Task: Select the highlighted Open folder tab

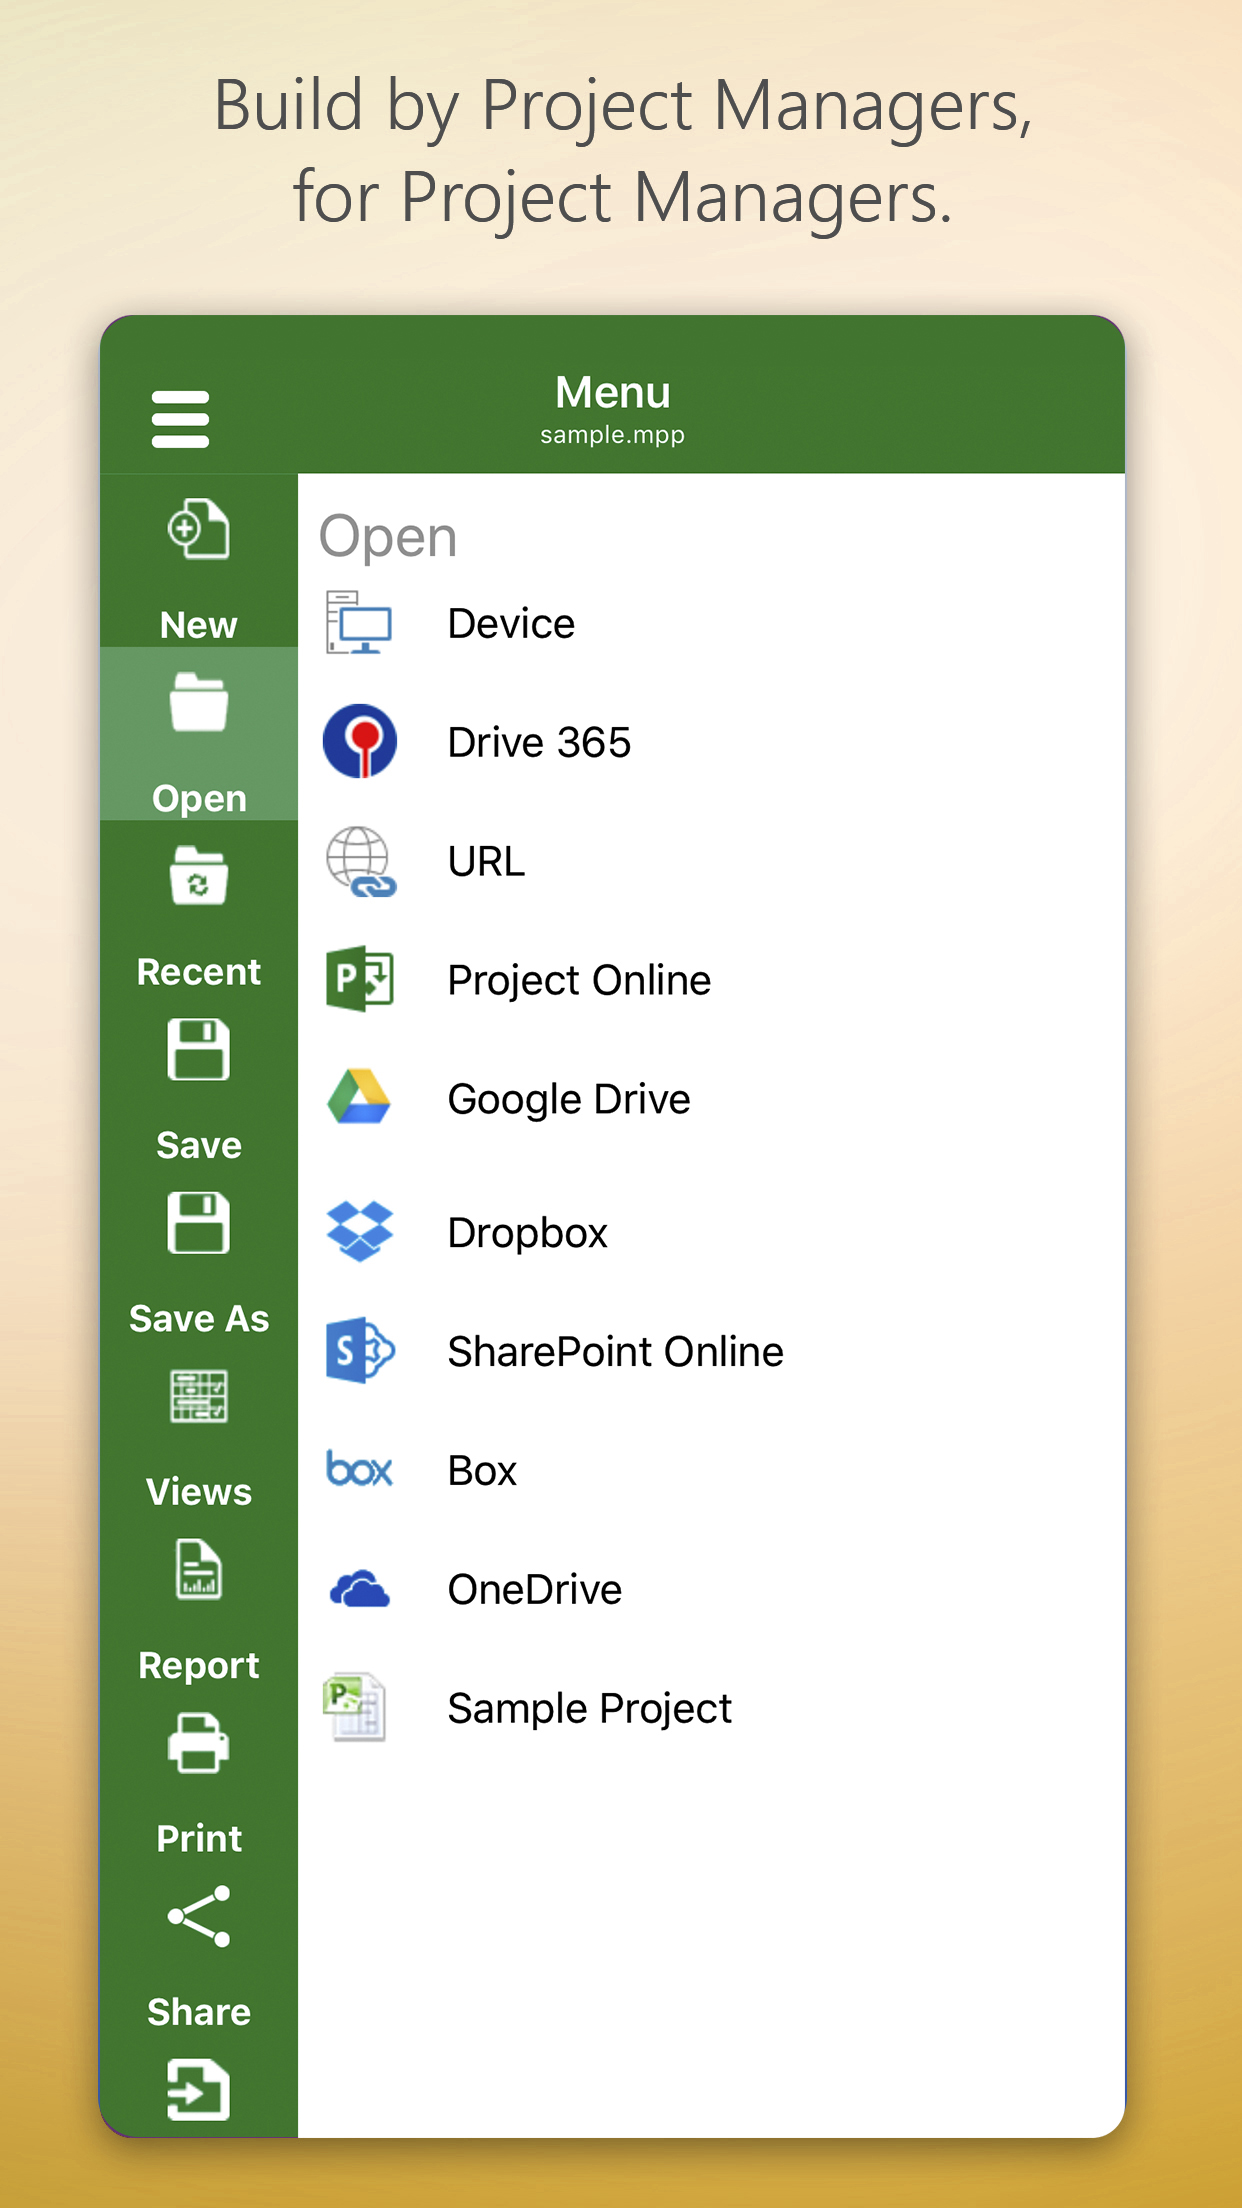Action: click(x=198, y=734)
